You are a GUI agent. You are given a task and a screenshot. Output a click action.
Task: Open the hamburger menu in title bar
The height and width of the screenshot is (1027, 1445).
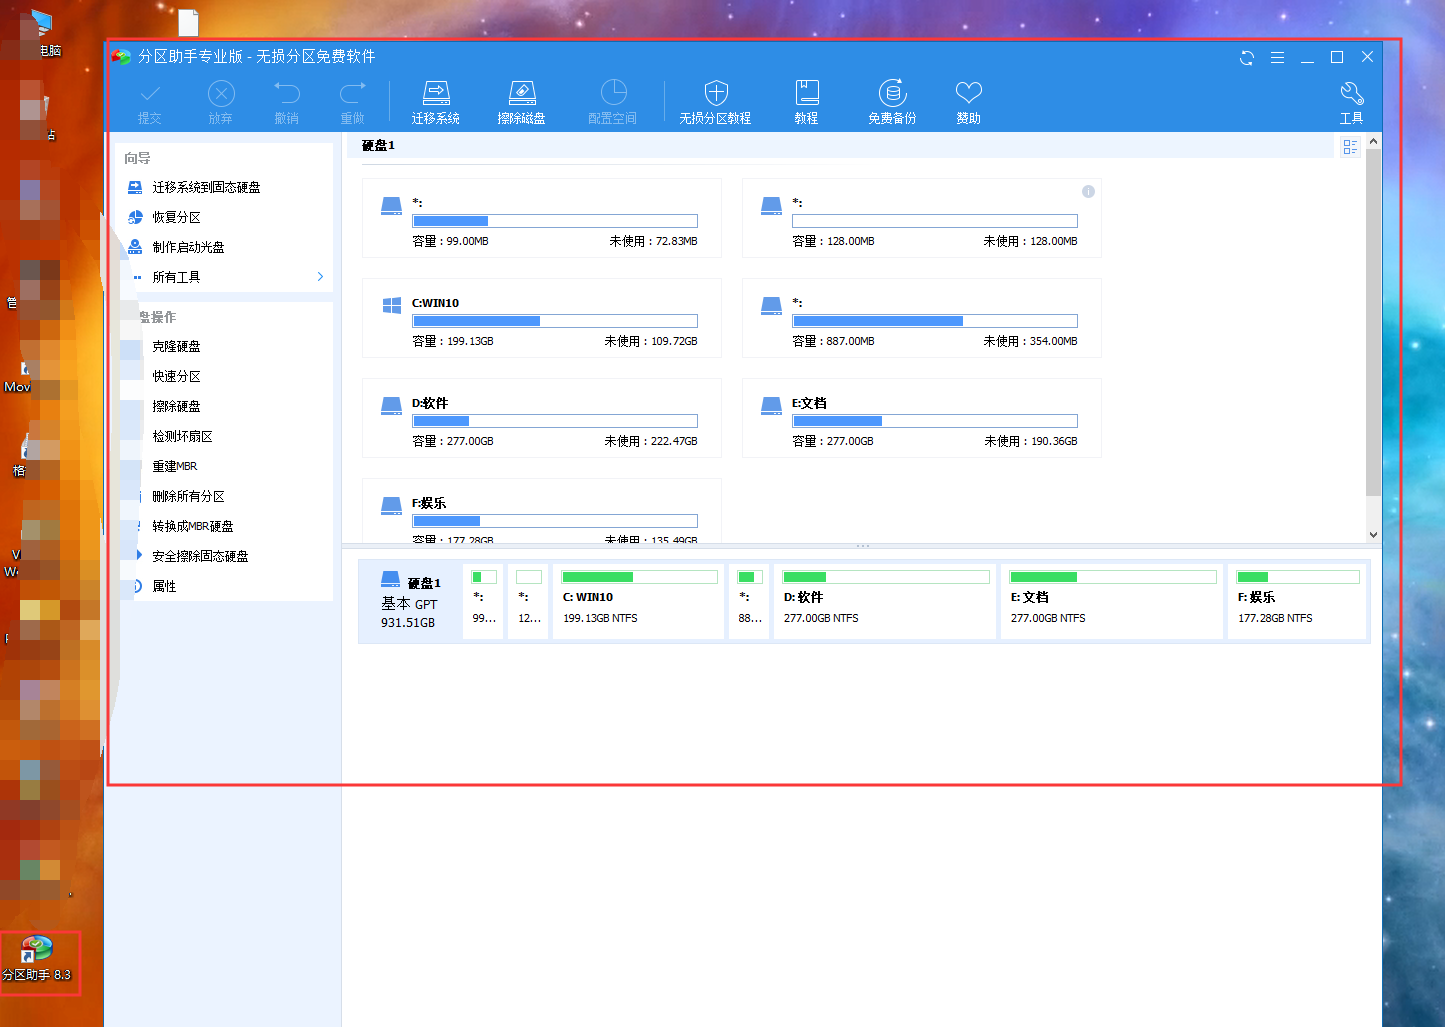[1277, 58]
